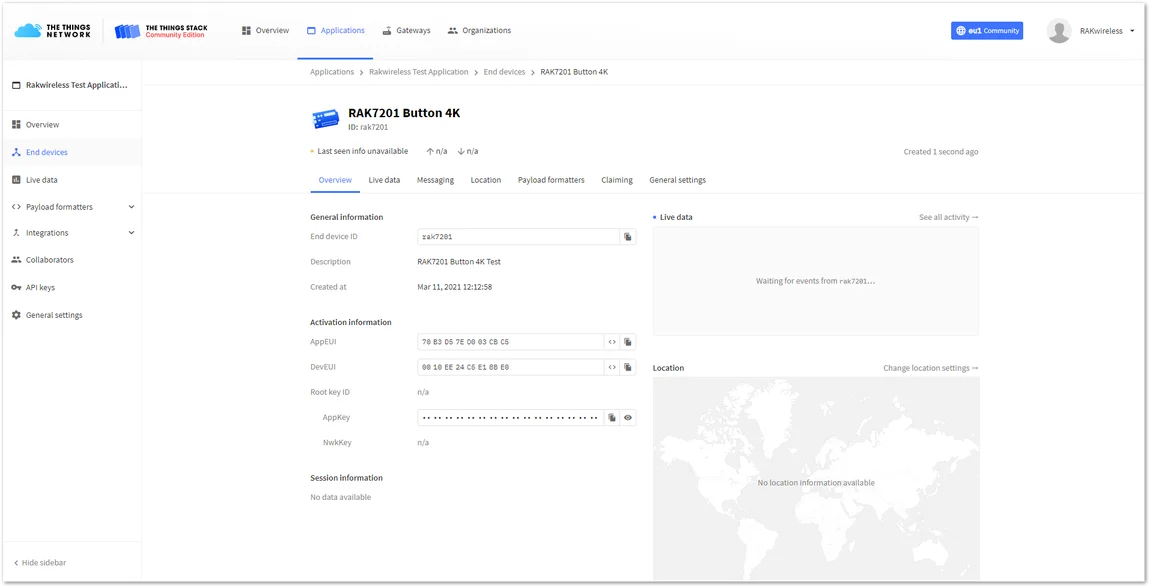Click the eu1 Community cluster button

click(986, 31)
